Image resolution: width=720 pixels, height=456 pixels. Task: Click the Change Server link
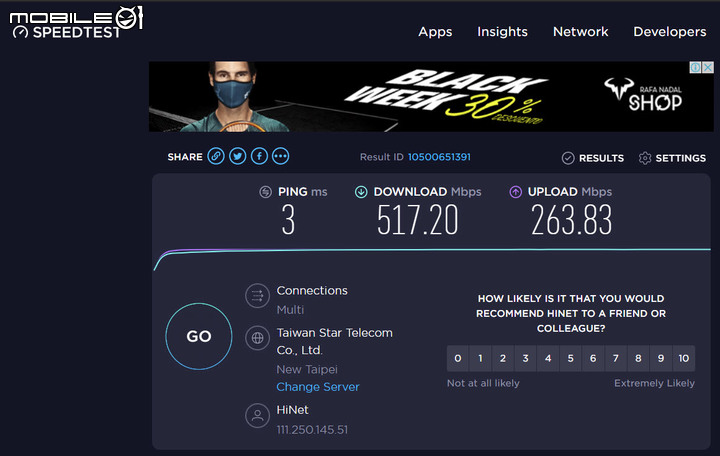click(318, 387)
